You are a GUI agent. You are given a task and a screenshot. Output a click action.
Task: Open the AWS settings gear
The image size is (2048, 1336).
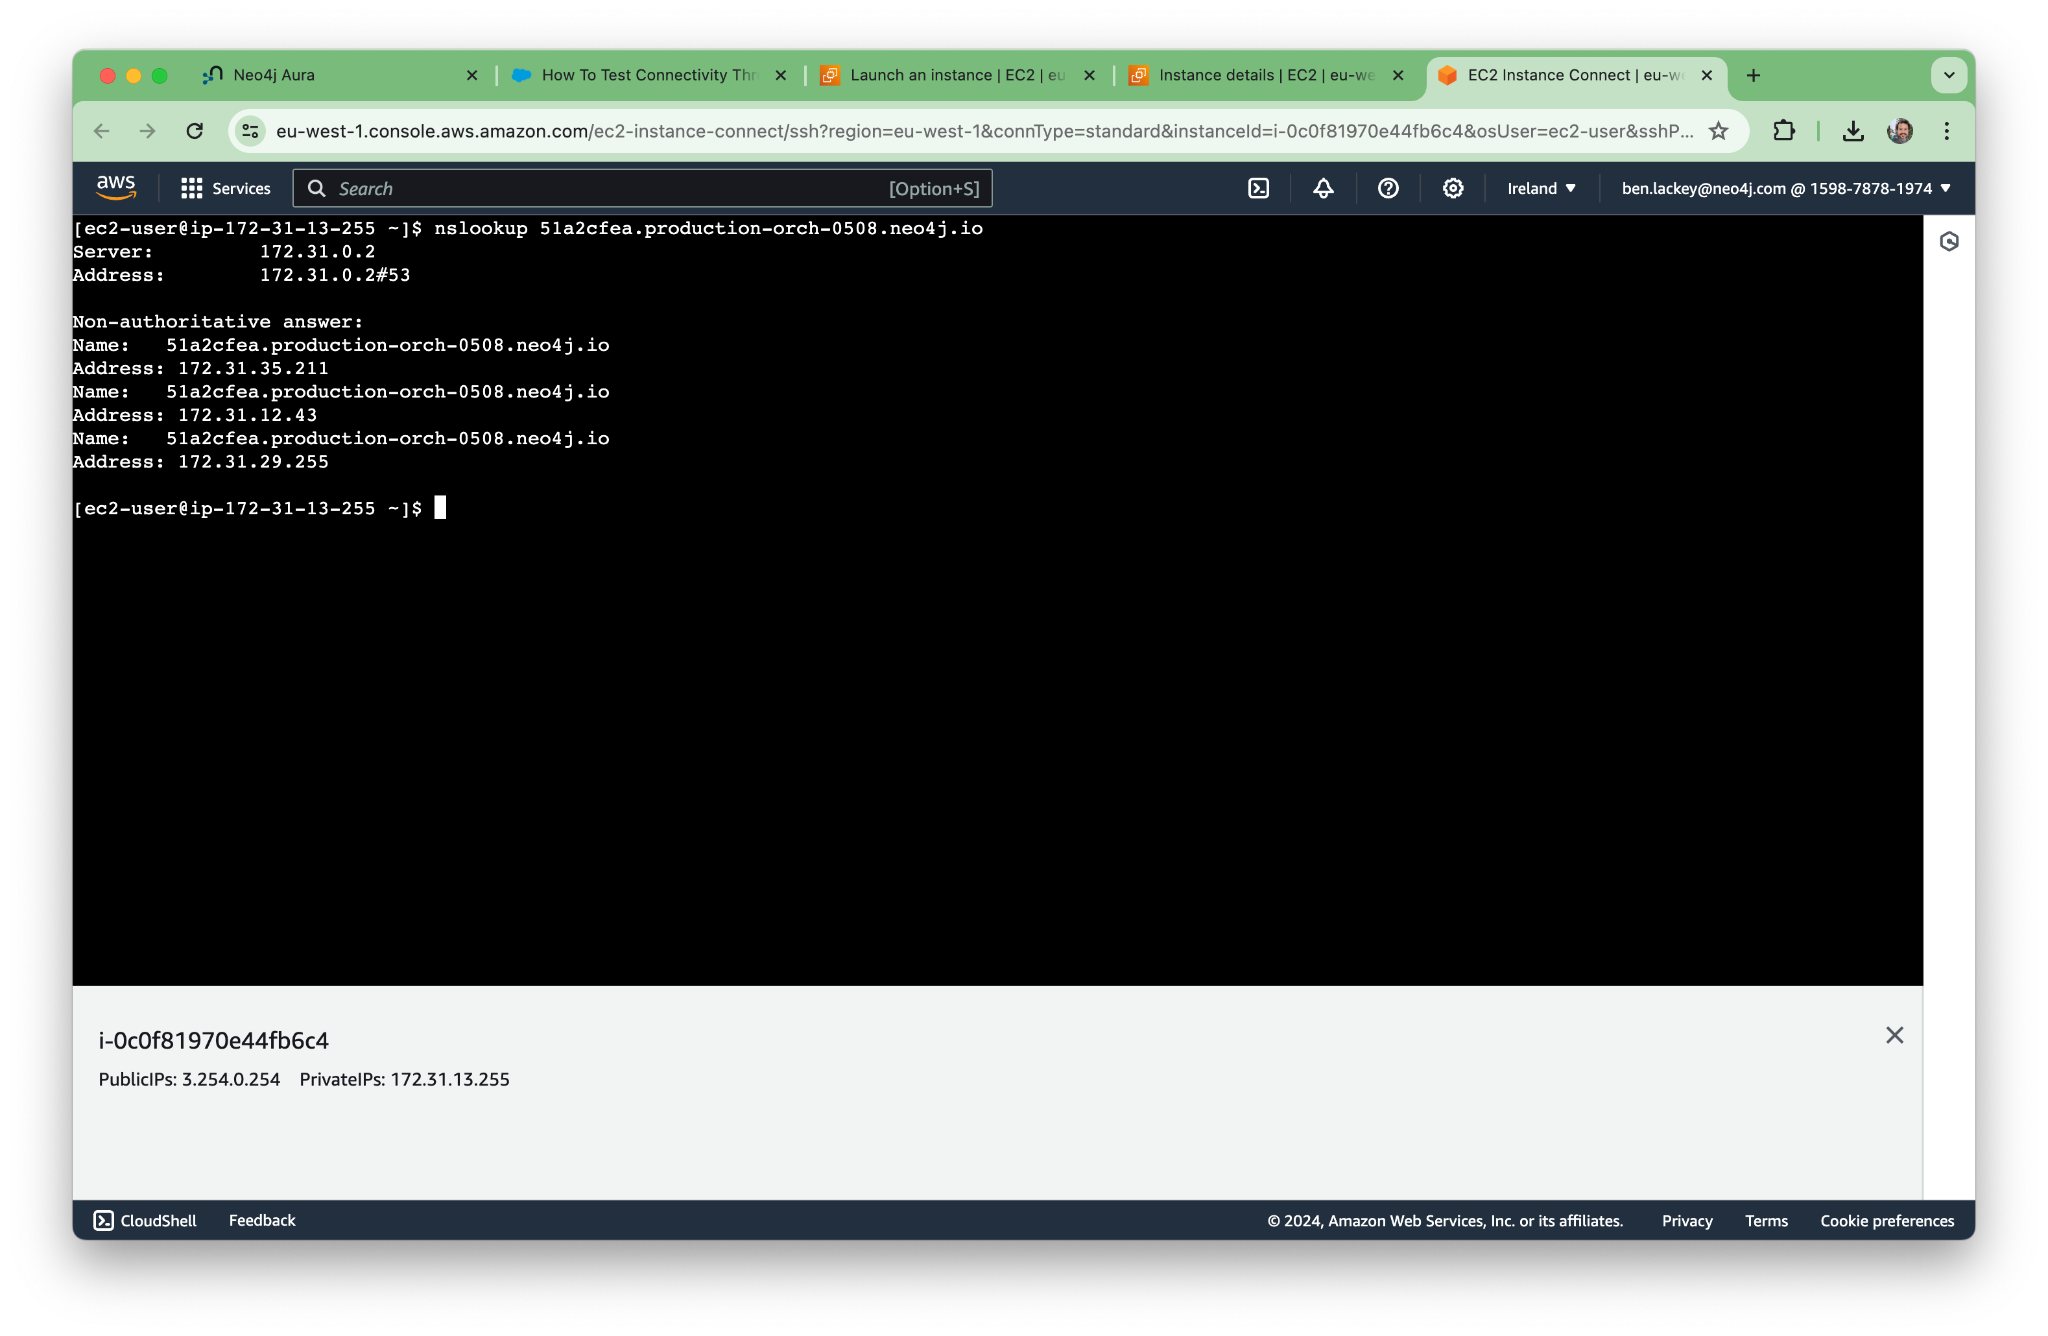1453,188
